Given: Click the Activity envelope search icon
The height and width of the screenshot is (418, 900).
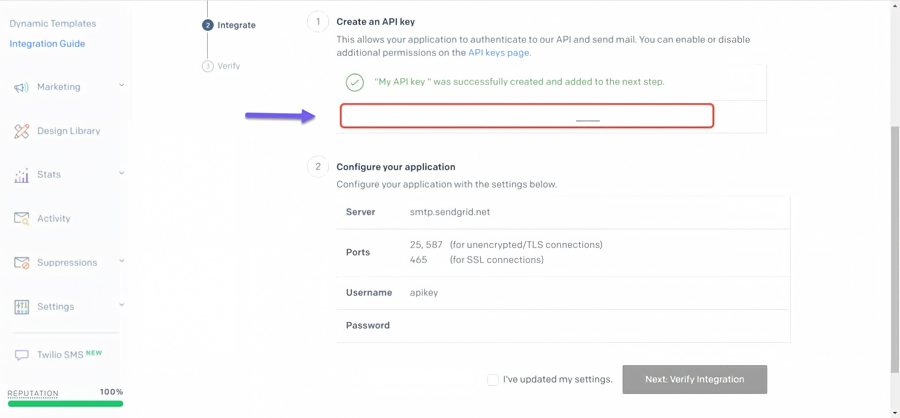Looking at the screenshot, I should [x=21, y=219].
